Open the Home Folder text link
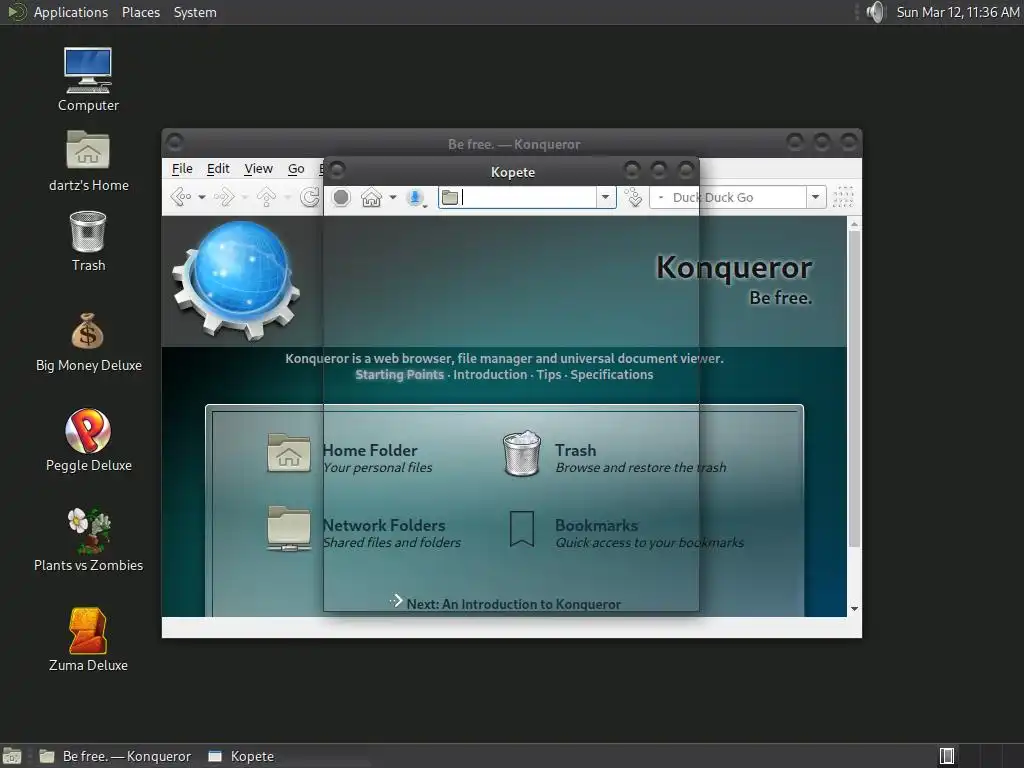The height and width of the screenshot is (768, 1024). [370, 451]
